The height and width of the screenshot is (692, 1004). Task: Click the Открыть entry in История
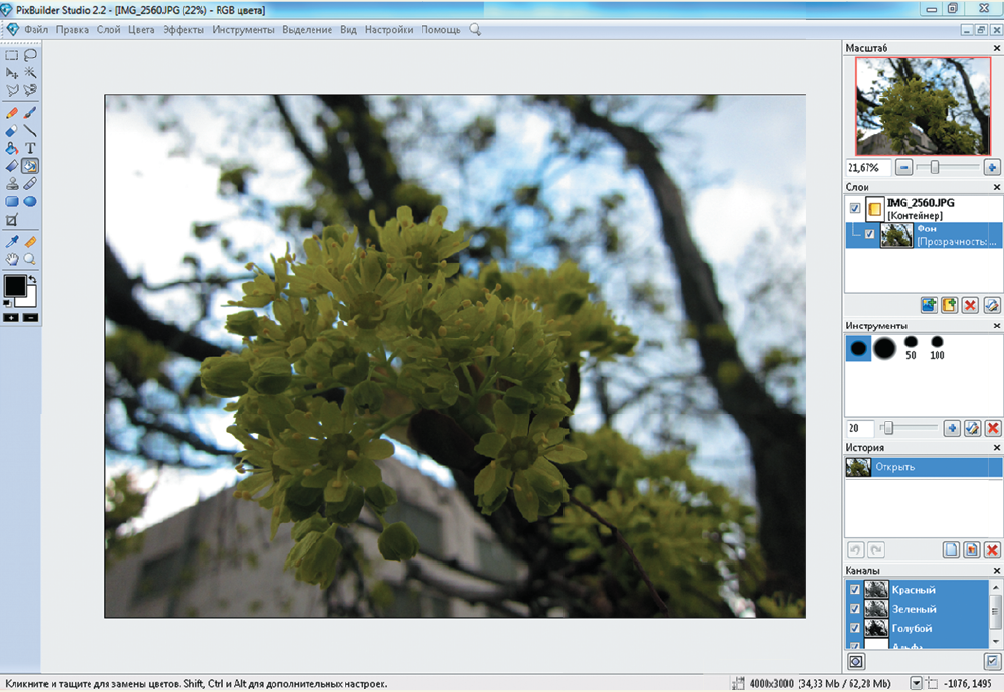coord(922,467)
